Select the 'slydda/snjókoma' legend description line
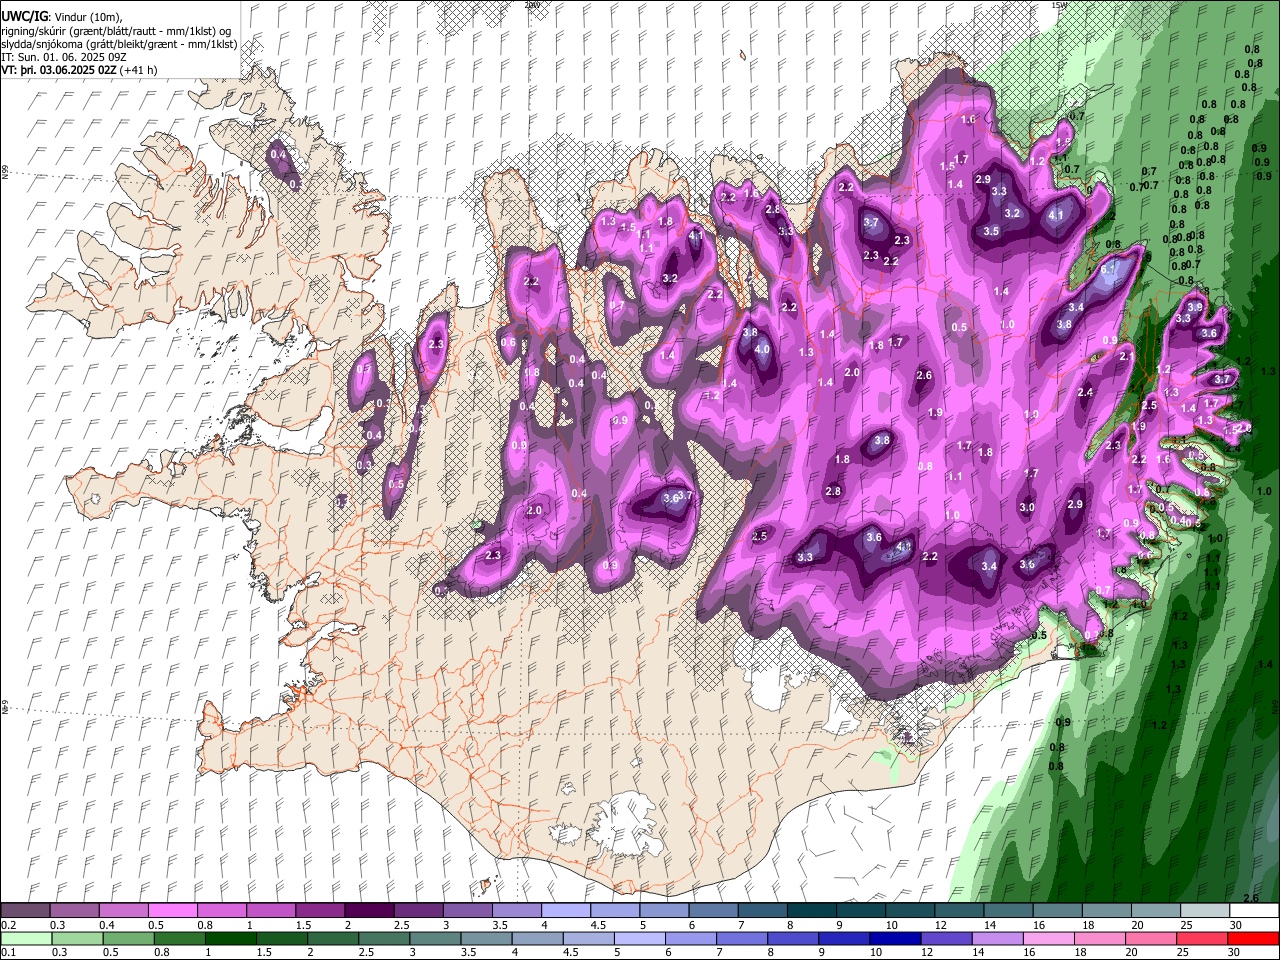 (x=119, y=44)
